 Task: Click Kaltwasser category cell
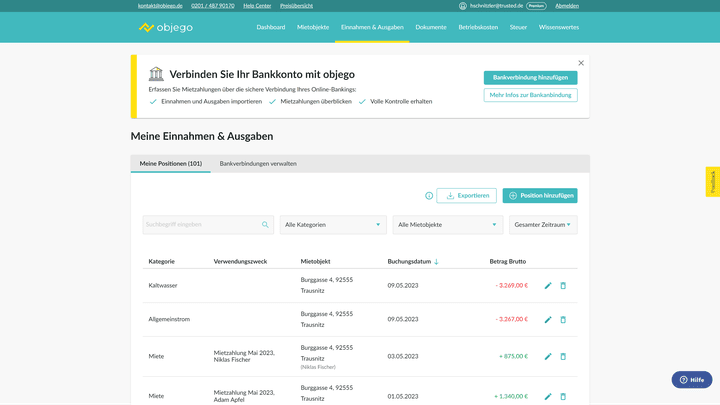click(x=163, y=286)
